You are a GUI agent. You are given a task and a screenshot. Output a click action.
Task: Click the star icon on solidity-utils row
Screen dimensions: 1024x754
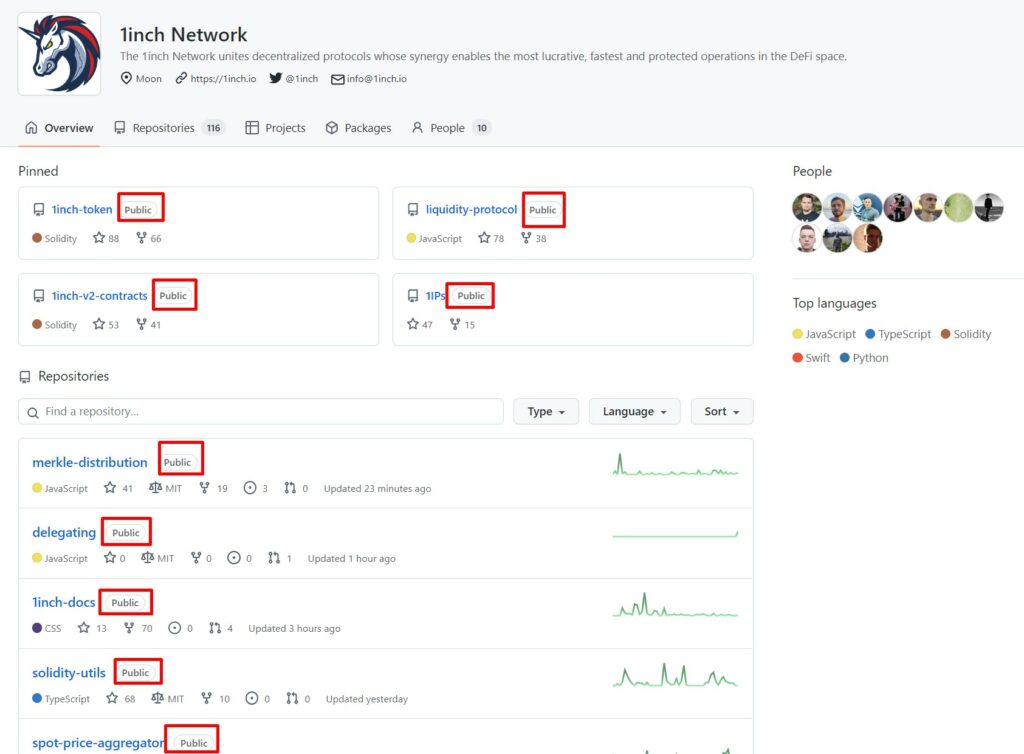(x=112, y=699)
